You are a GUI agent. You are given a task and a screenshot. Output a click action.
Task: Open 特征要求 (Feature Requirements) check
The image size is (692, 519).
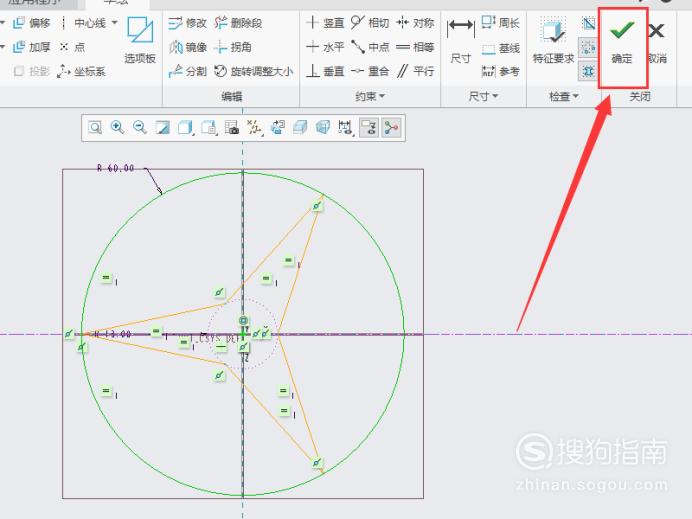(x=553, y=41)
